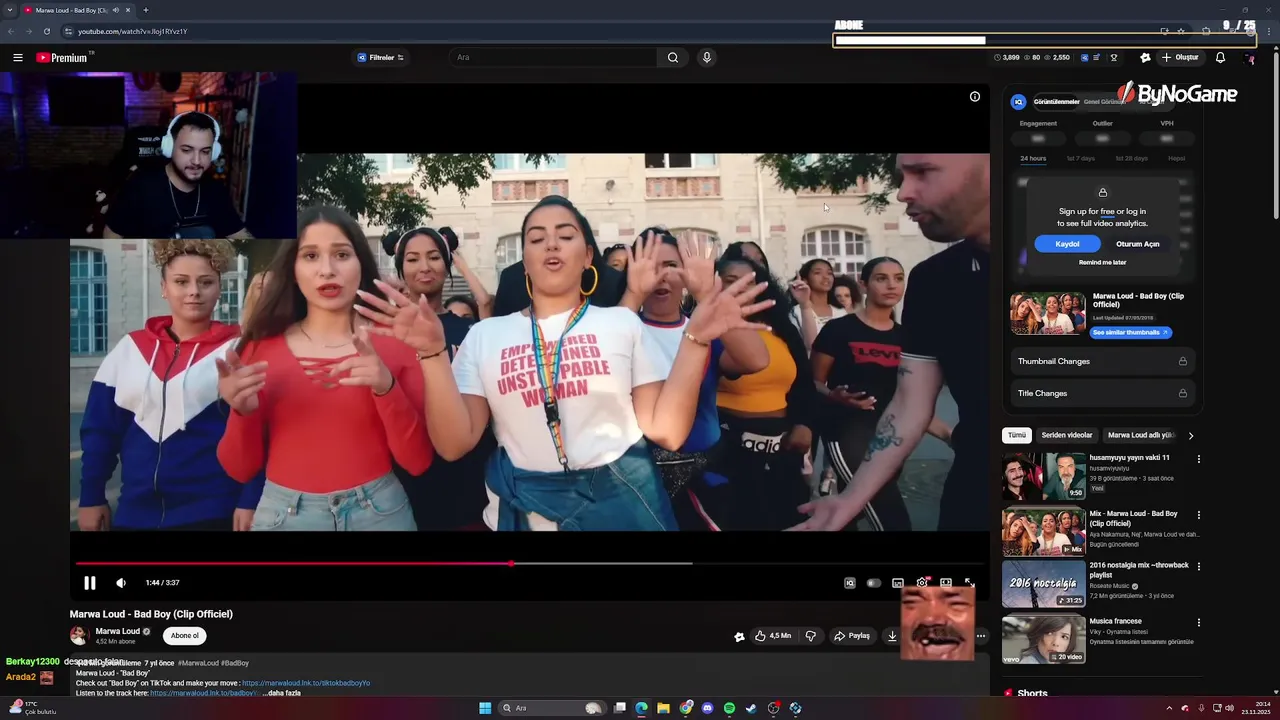Click See similar thumbnails button

(x=1130, y=332)
